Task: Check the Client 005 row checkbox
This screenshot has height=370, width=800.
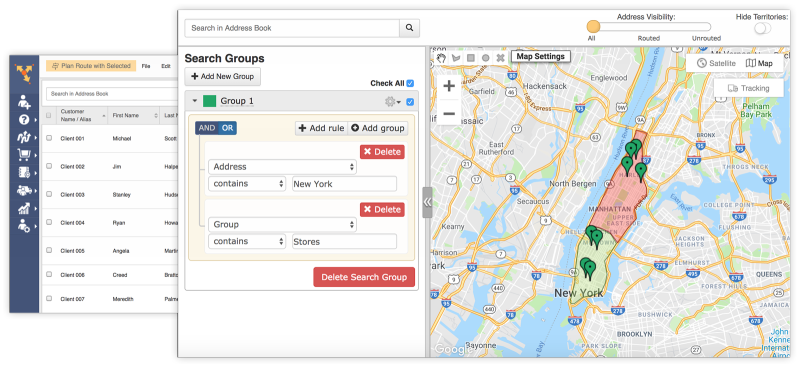Action: [x=49, y=251]
